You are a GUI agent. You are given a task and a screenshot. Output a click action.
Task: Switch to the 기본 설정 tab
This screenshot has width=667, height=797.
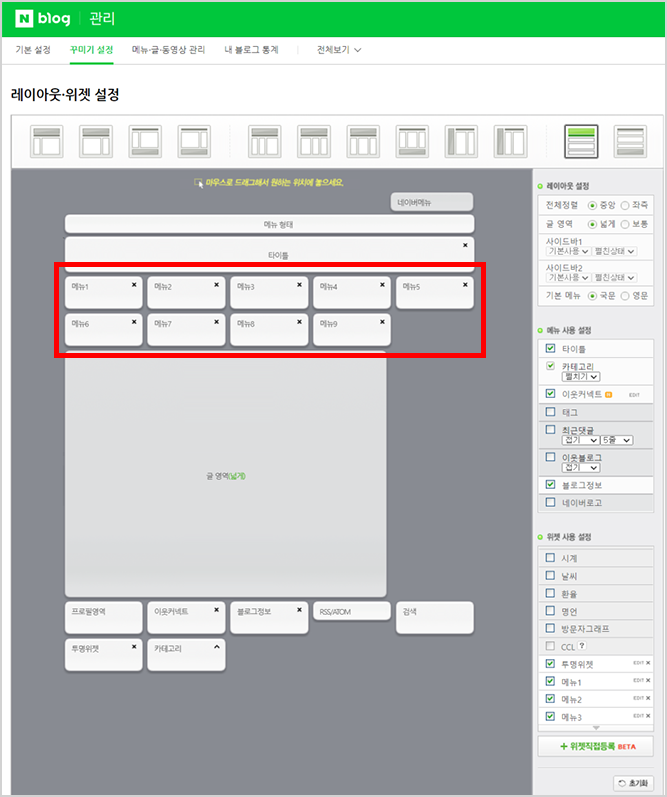pos(33,50)
